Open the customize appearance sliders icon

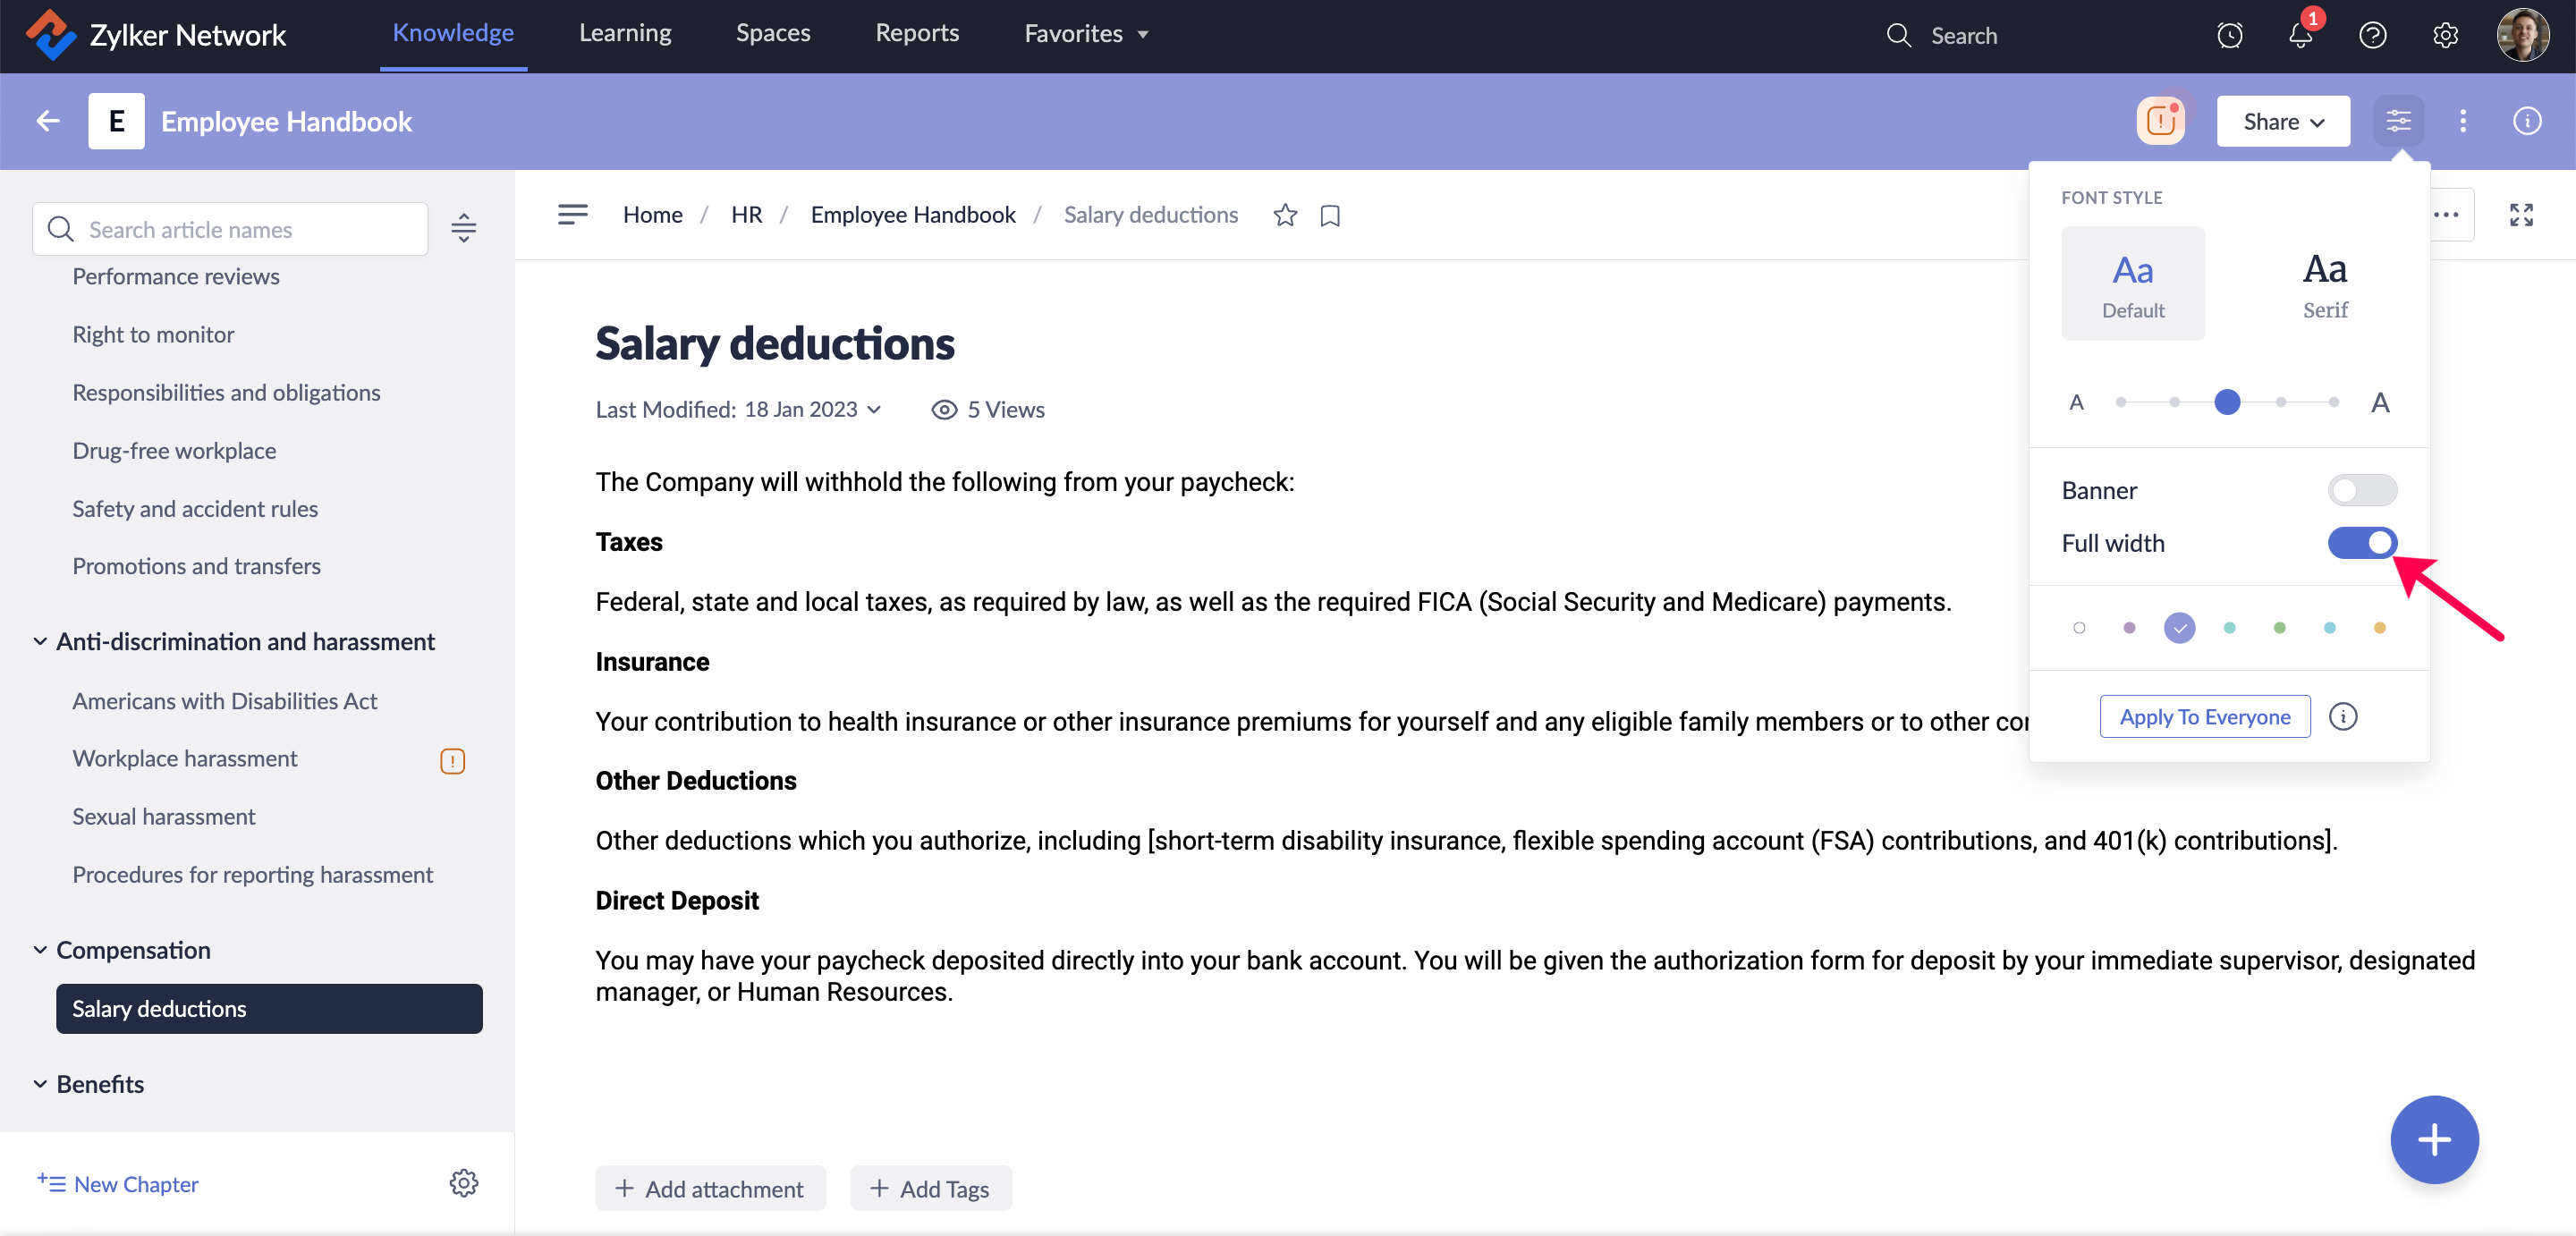coord(2398,121)
